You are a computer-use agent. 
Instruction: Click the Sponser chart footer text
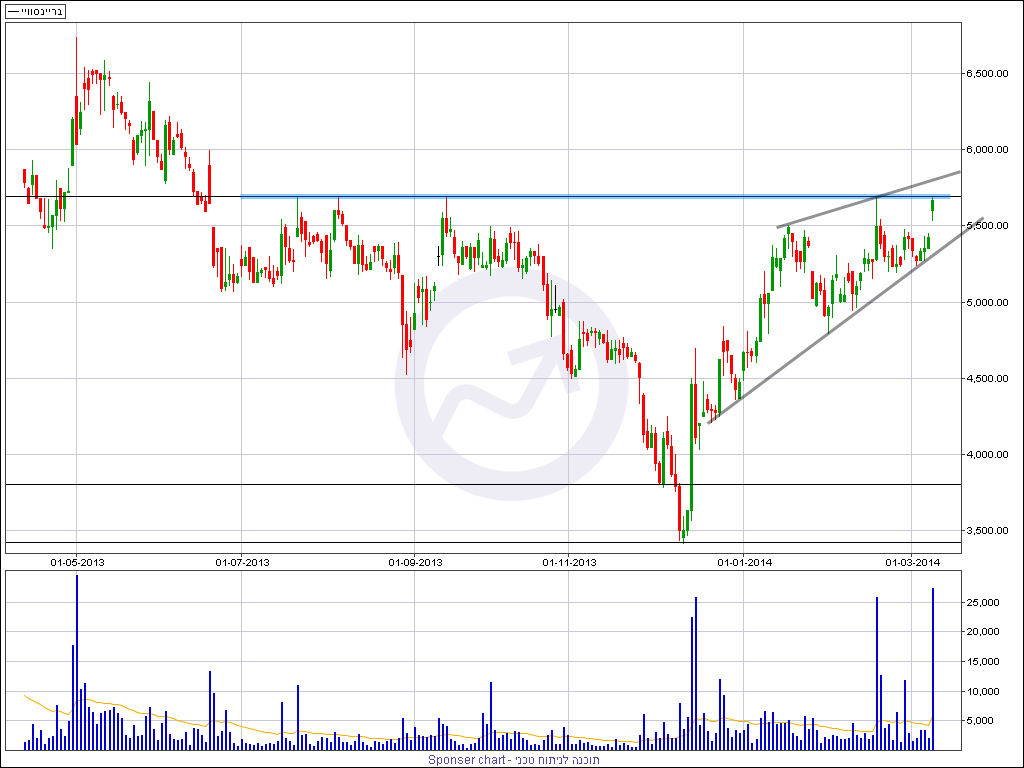(x=514, y=760)
